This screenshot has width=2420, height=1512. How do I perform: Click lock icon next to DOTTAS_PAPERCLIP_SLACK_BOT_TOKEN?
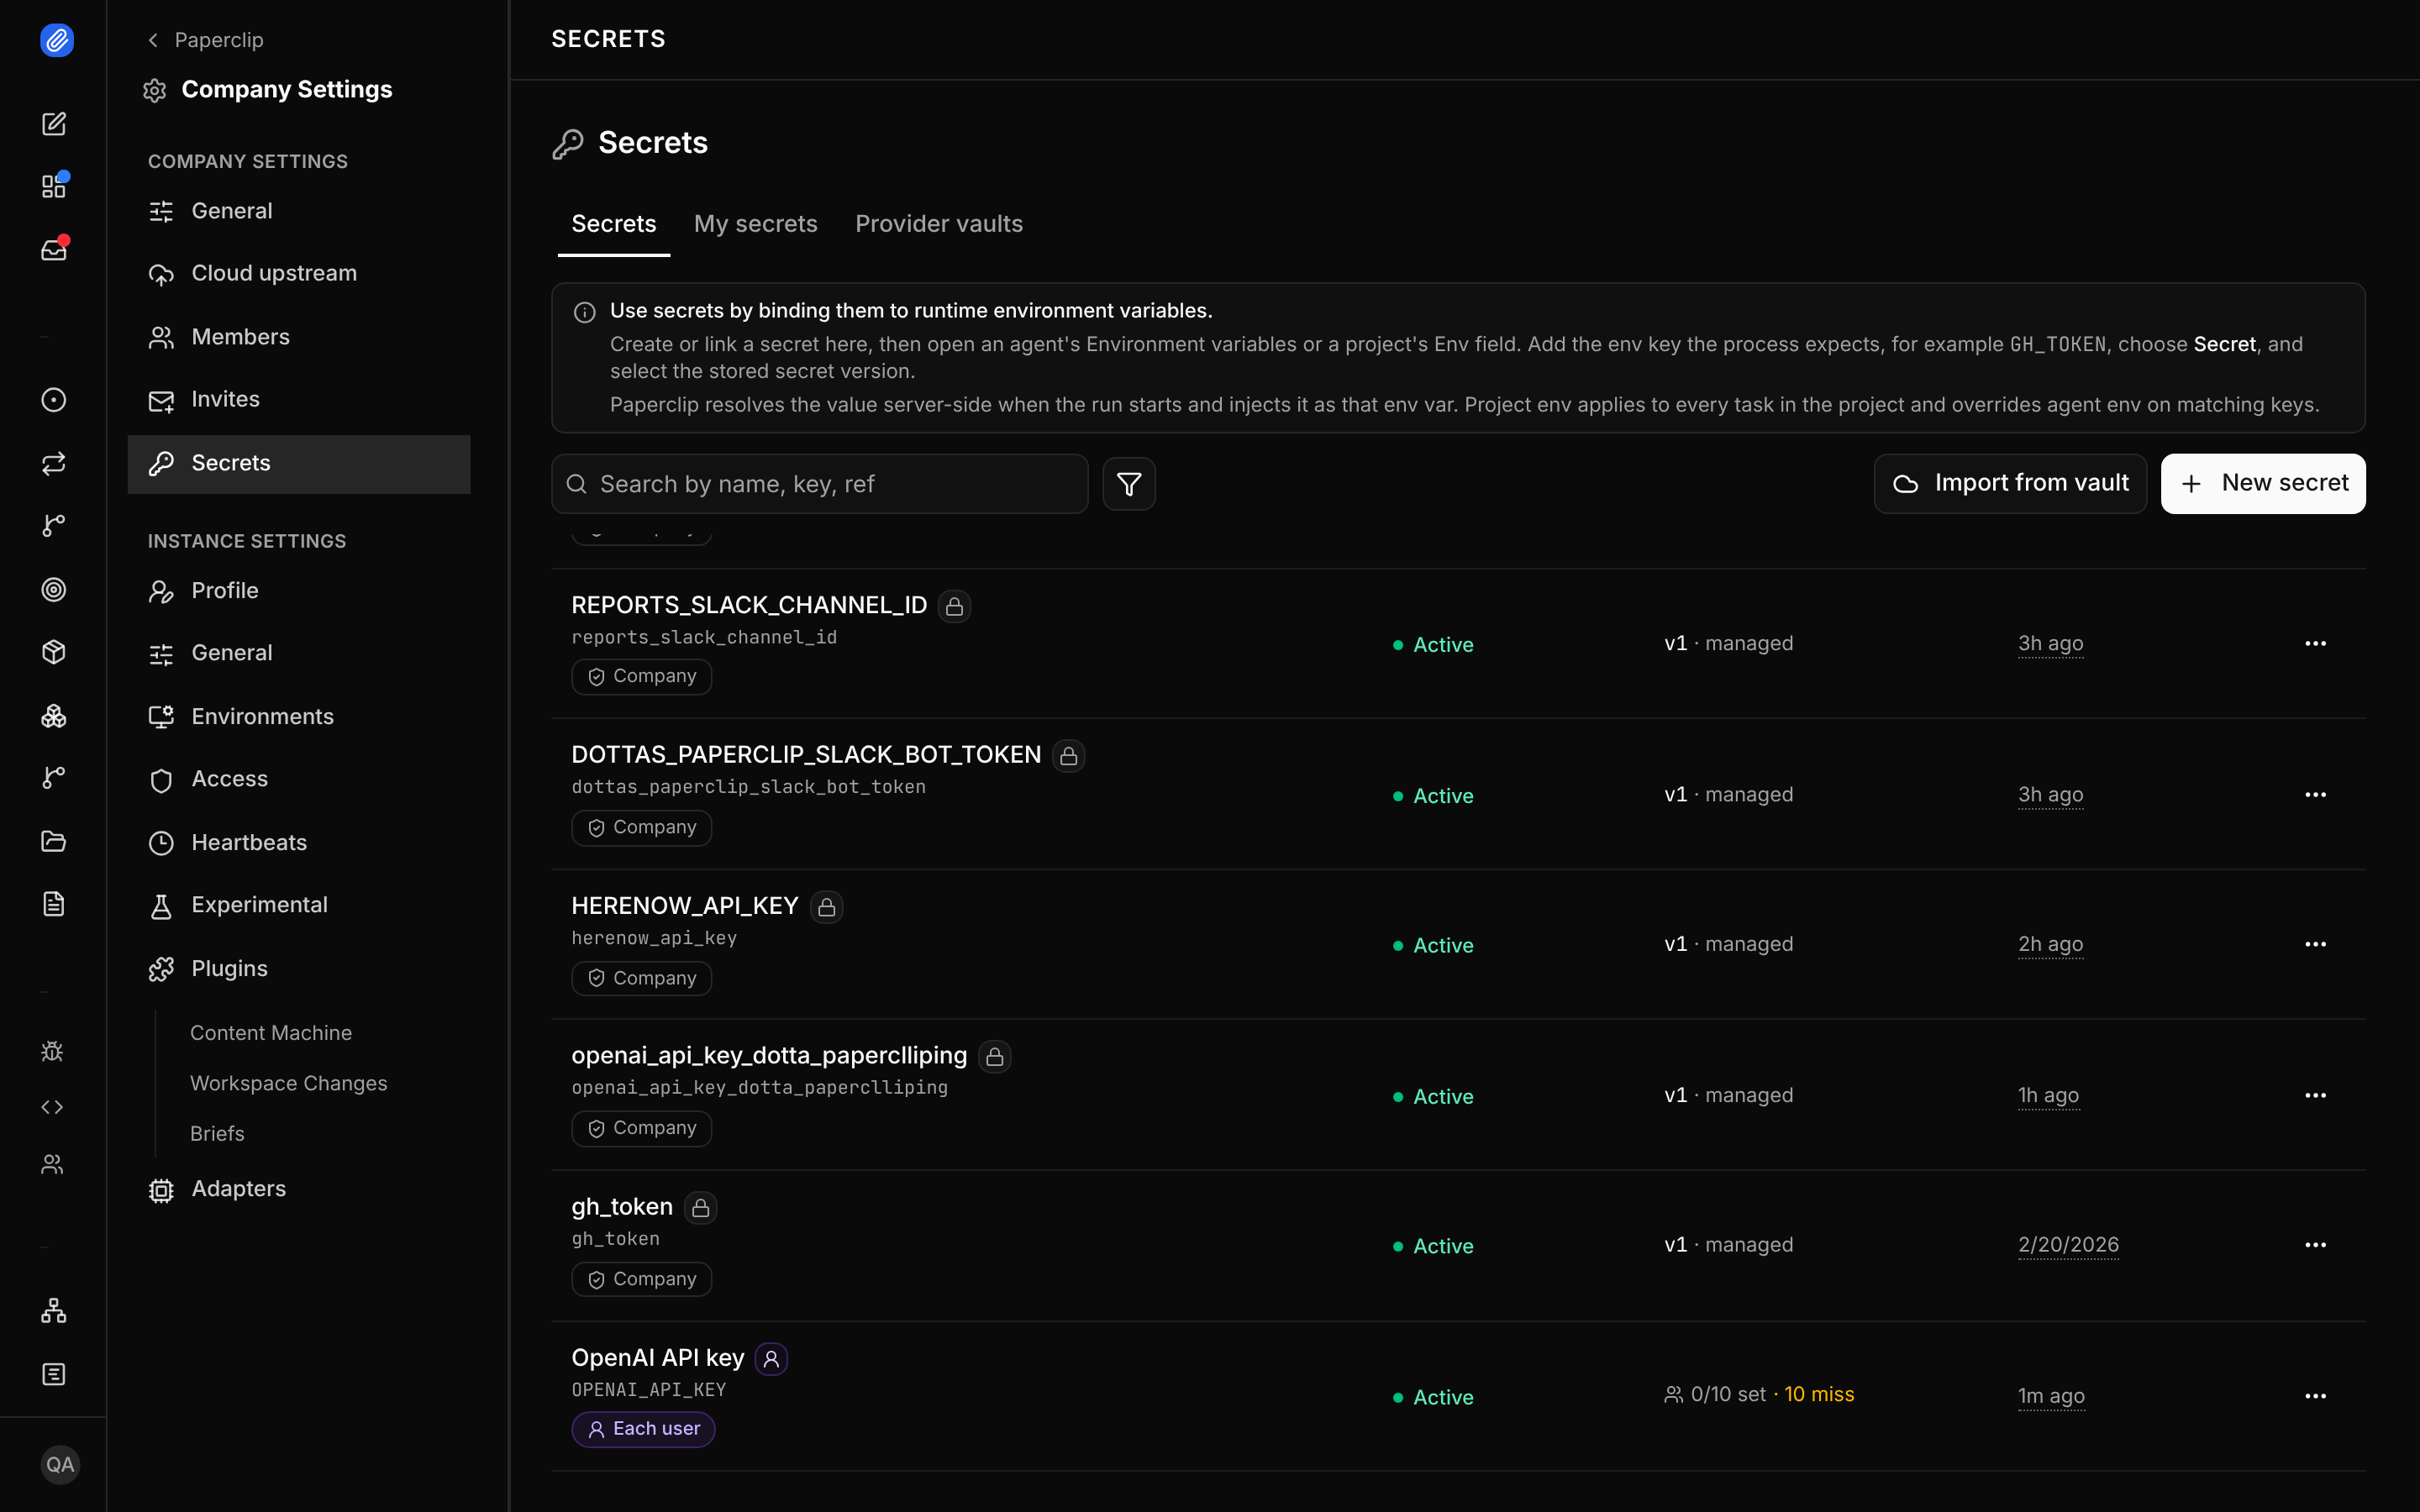[1068, 756]
